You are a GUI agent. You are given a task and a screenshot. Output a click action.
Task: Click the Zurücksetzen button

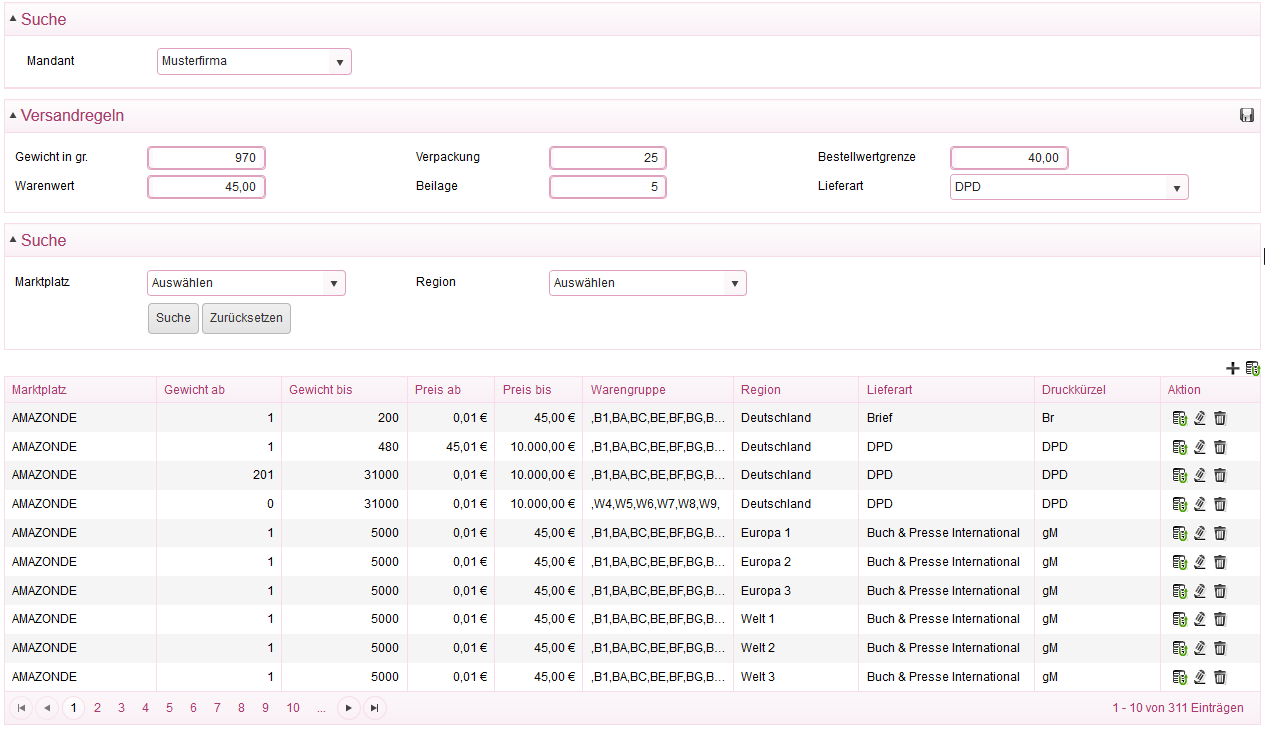coord(246,318)
